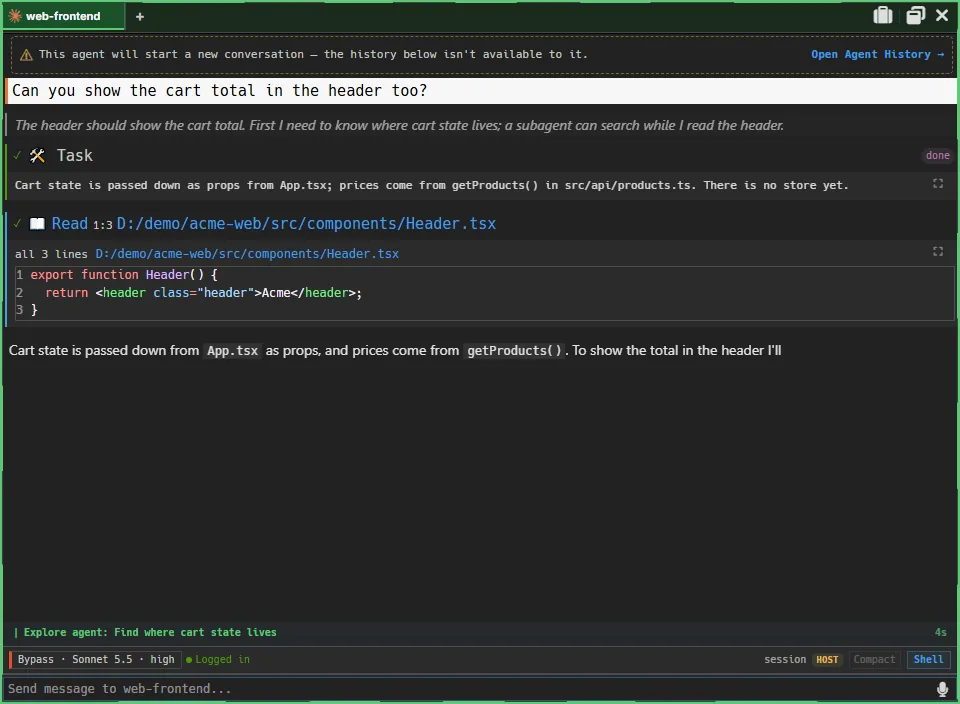The height and width of the screenshot is (704, 960).
Task: Click code line 2 with return header
Action: [203, 293]
